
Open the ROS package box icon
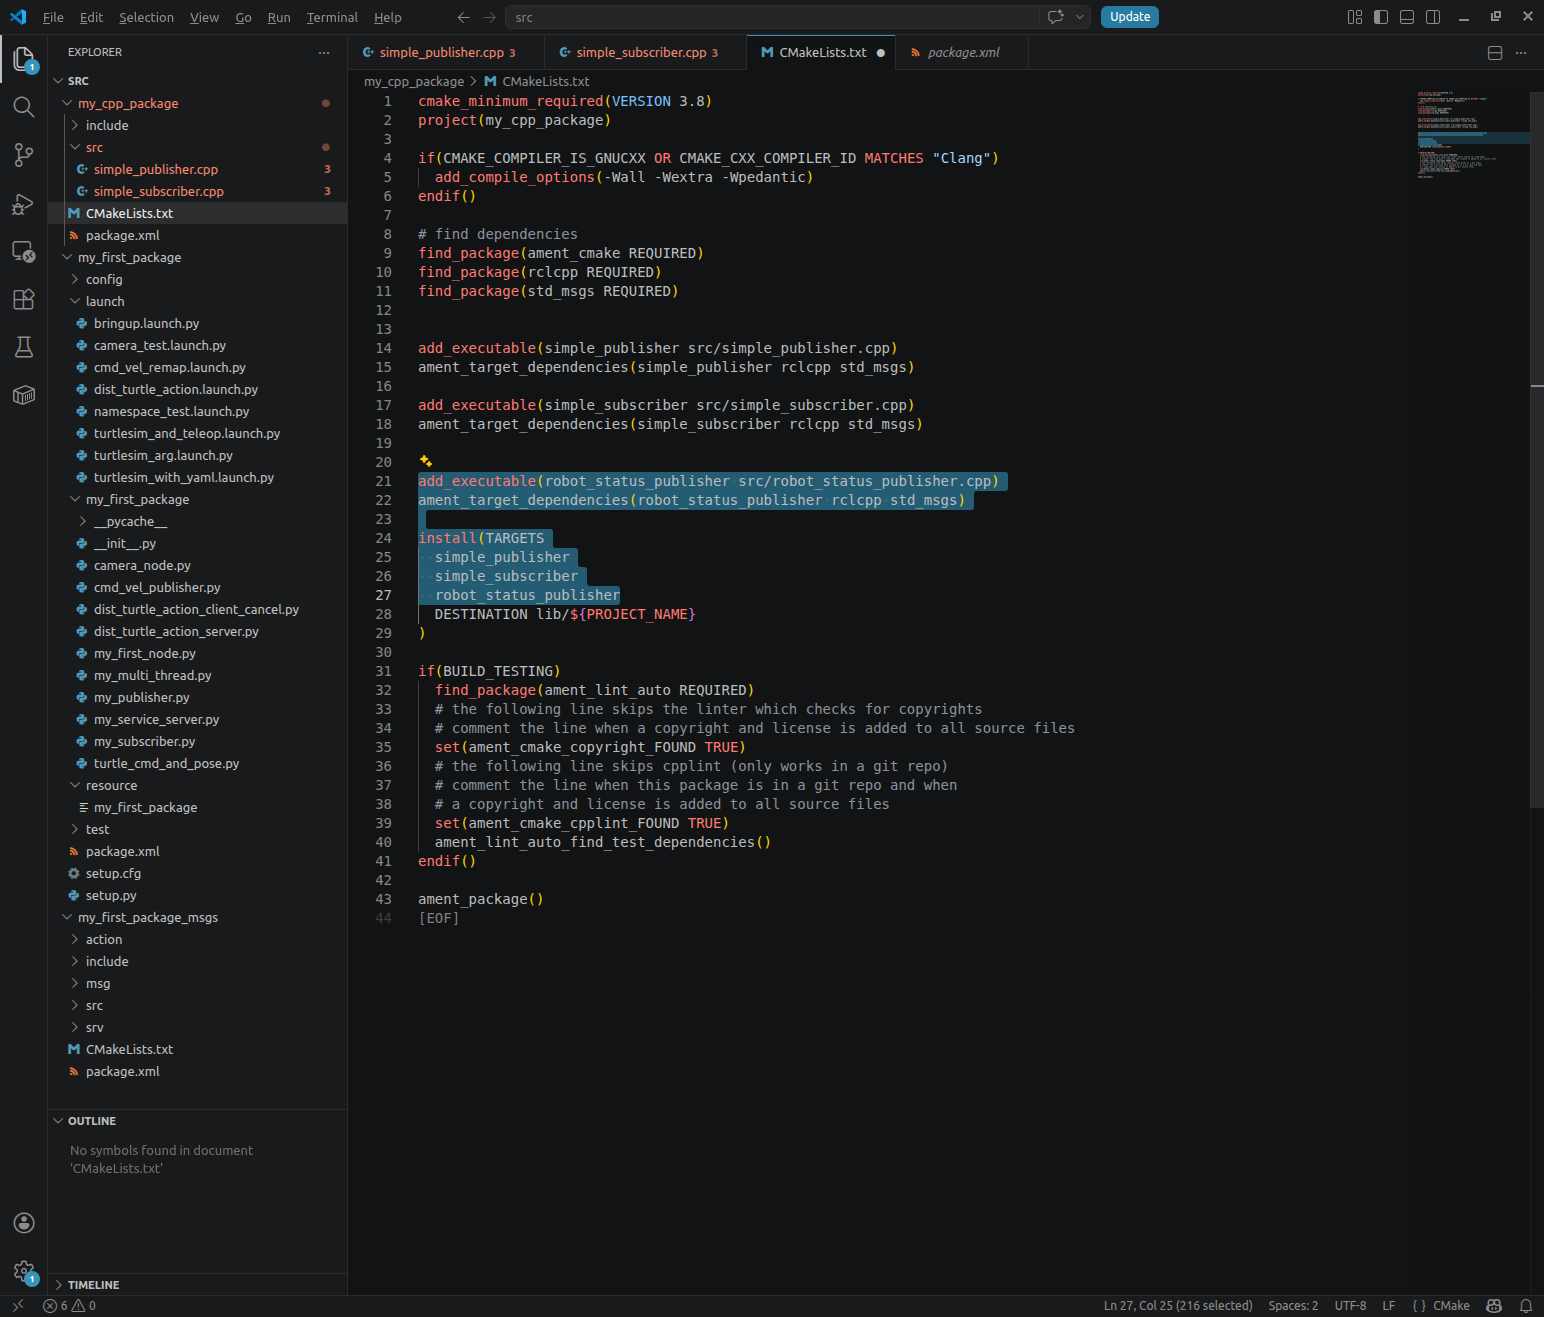click(x=24, y=395)
